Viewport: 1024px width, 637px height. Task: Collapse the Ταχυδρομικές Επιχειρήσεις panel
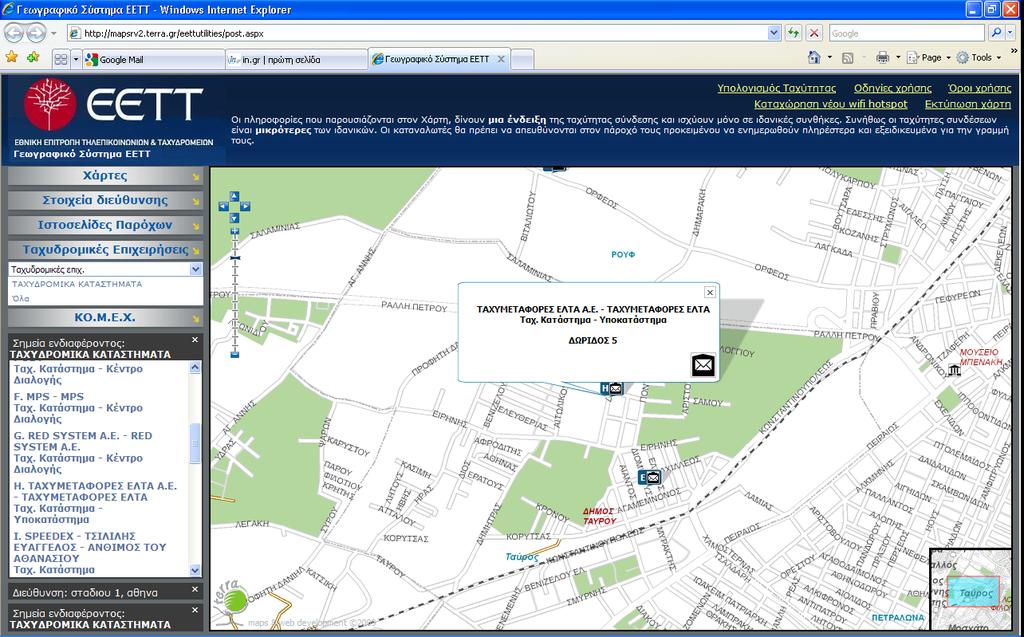105,250
